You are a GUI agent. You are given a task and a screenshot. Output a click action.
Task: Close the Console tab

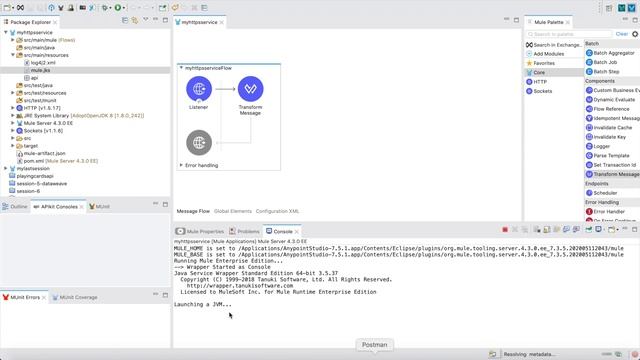click(x=297, y=231)
